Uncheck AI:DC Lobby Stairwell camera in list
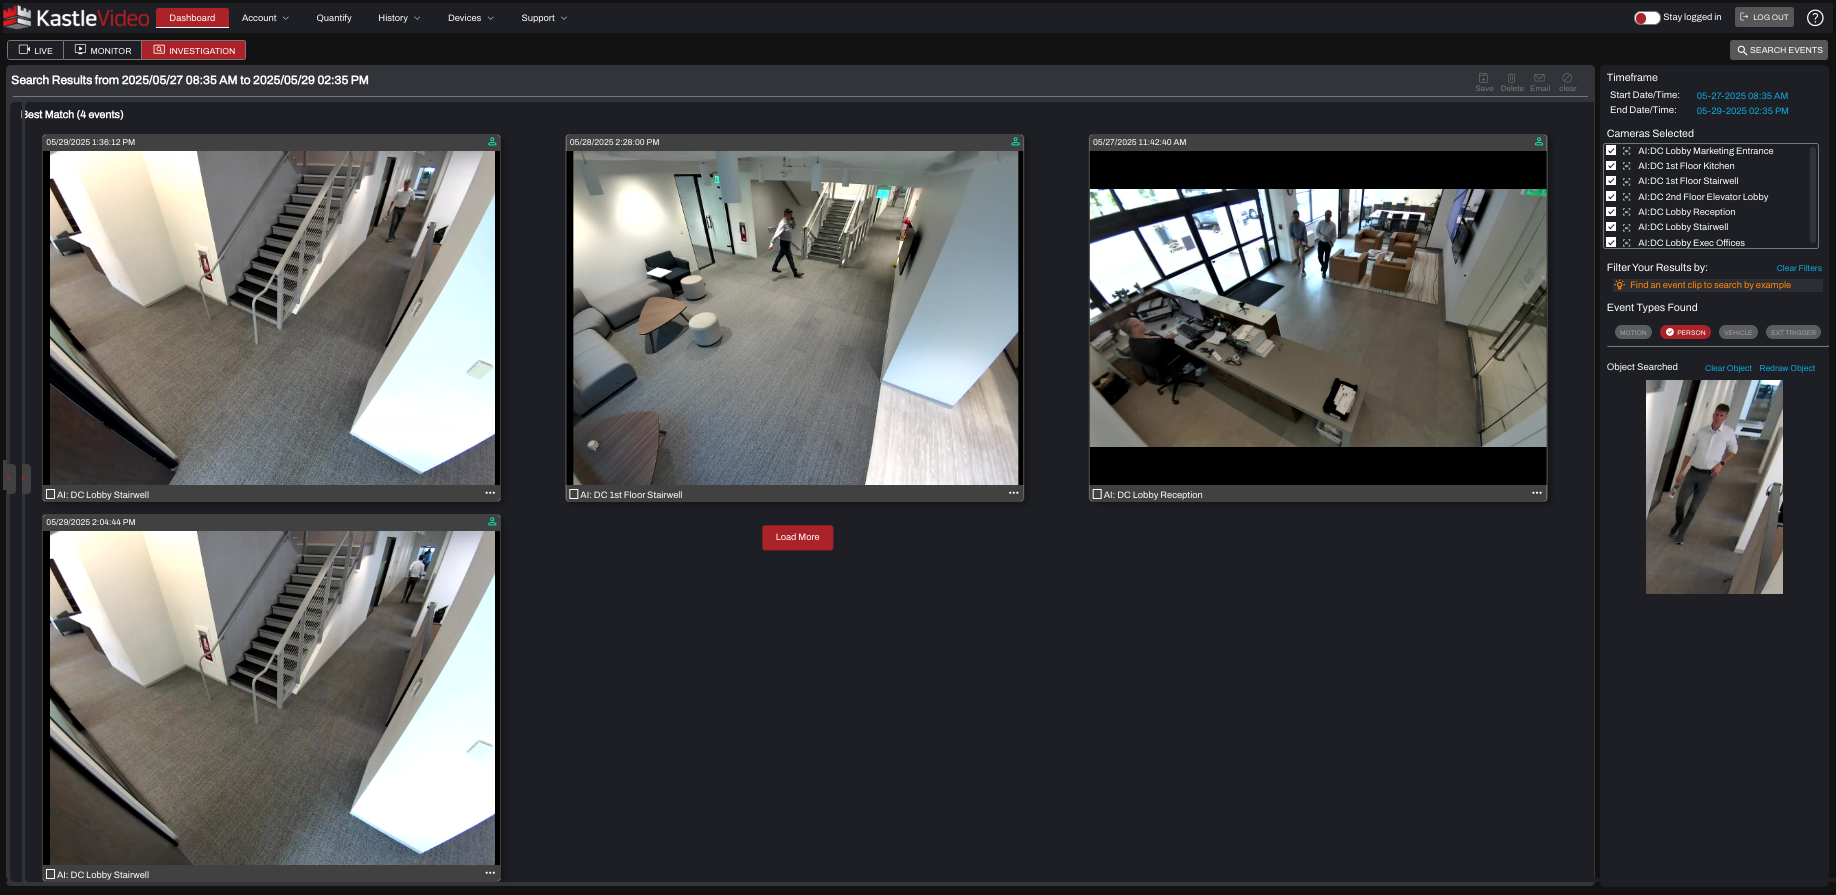The height and width of the screenshot is (895, 1836). [1611, 227]
